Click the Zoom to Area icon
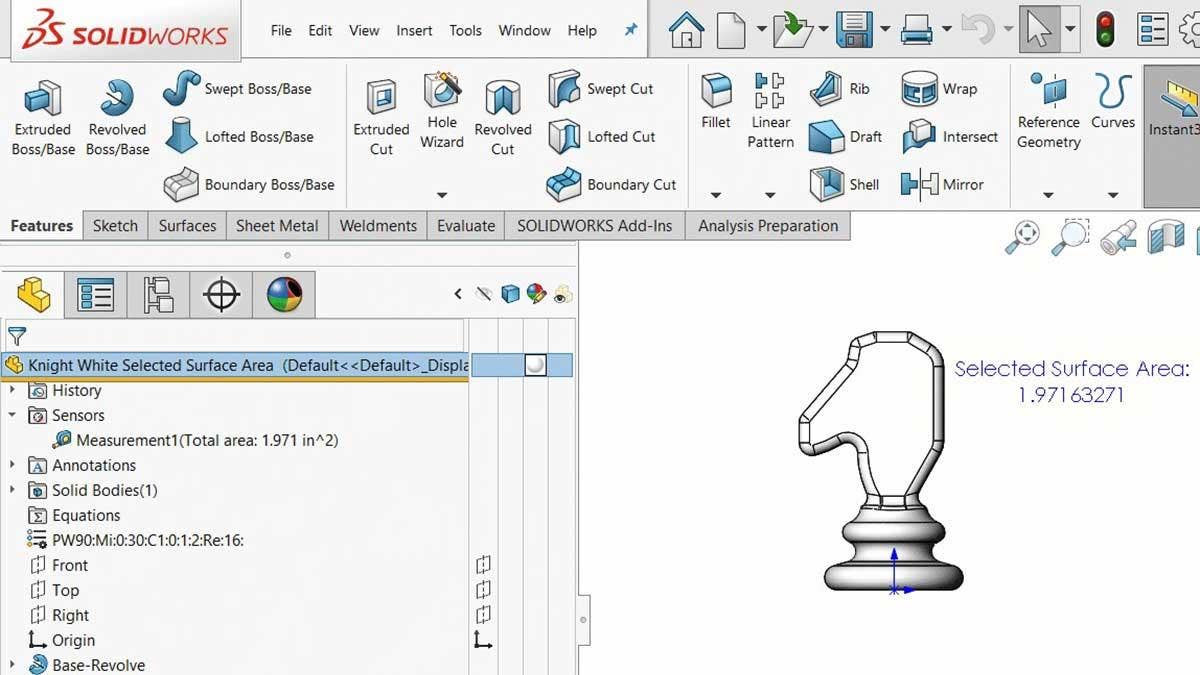The height and width of the screenshot is (675, 1200). [1070, 237]
